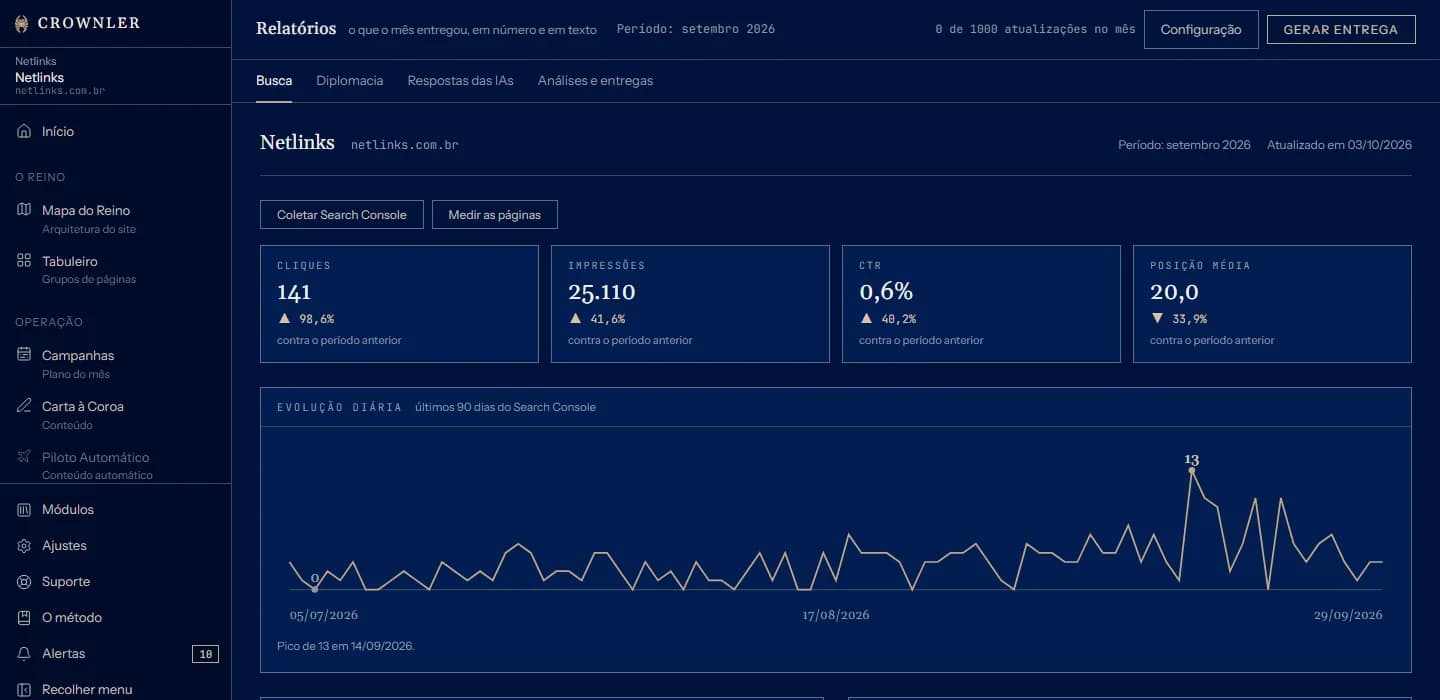Click the O método book icon
1440x700 pixels.
[x=24, y=617]
